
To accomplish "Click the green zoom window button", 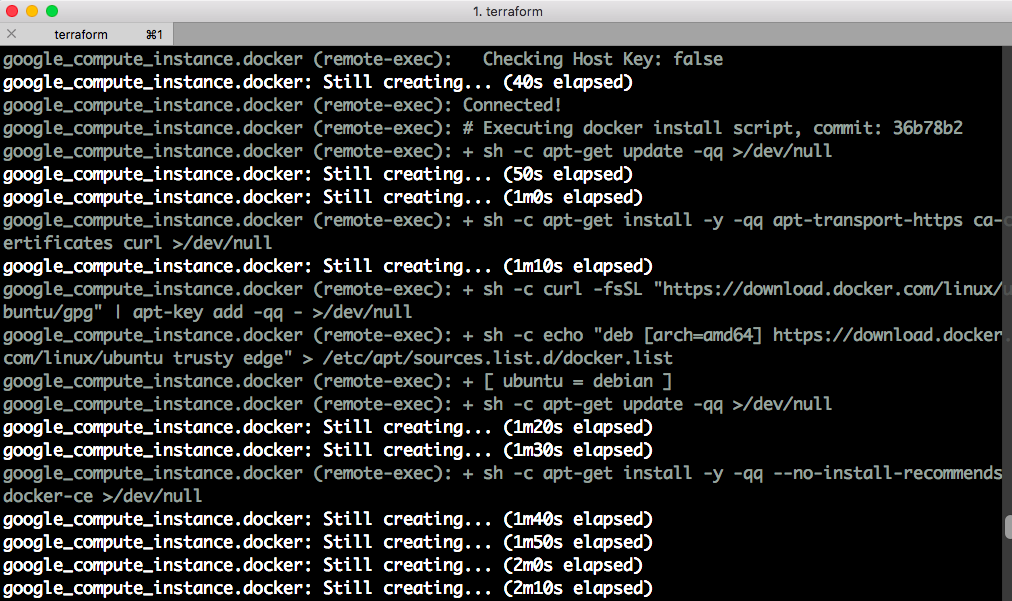I will point(52,11).
